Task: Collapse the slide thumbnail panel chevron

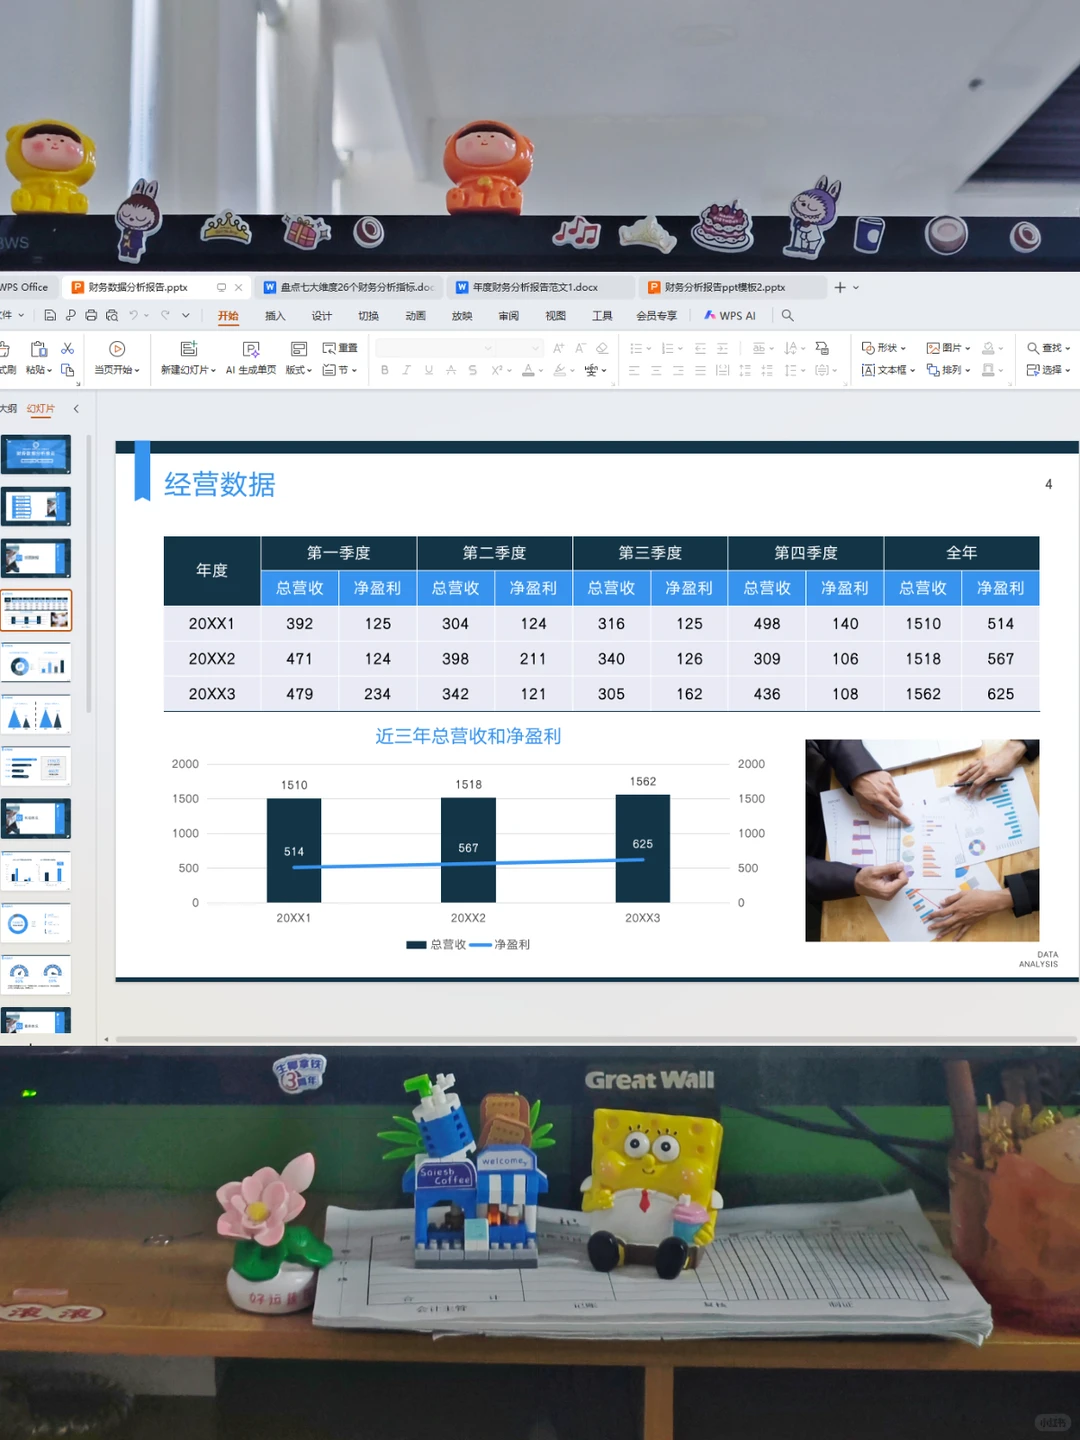Action: (76, 409)
